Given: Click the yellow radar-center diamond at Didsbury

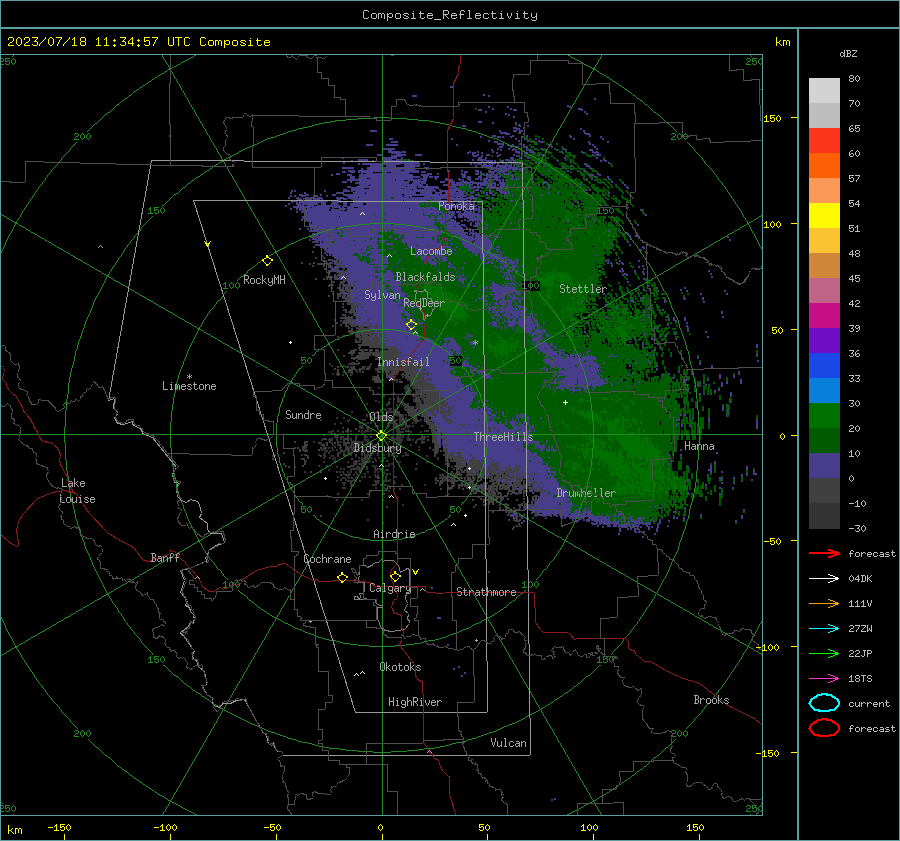Looking at the screenshot, I should coord(382,435).
